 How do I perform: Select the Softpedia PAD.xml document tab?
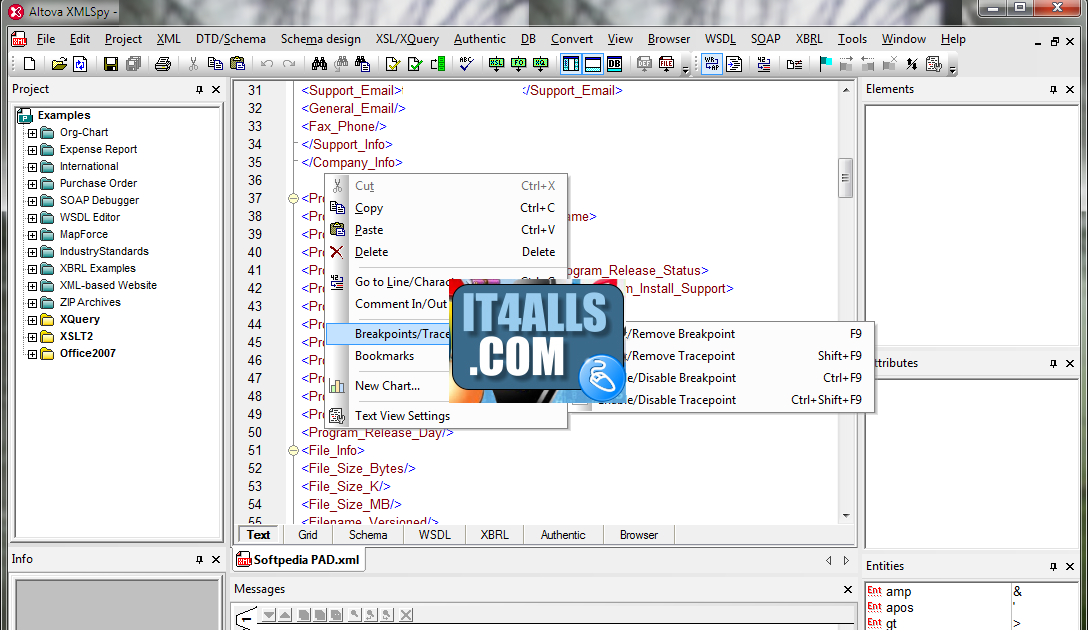coord(299,559)
